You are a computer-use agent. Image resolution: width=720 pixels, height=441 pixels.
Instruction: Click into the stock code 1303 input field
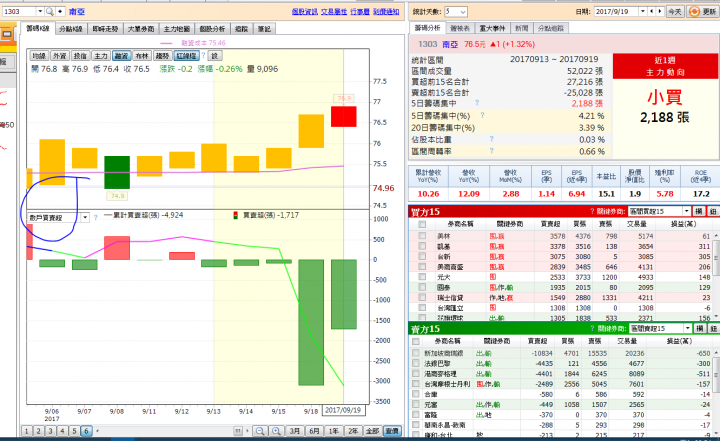click(19, 11)
